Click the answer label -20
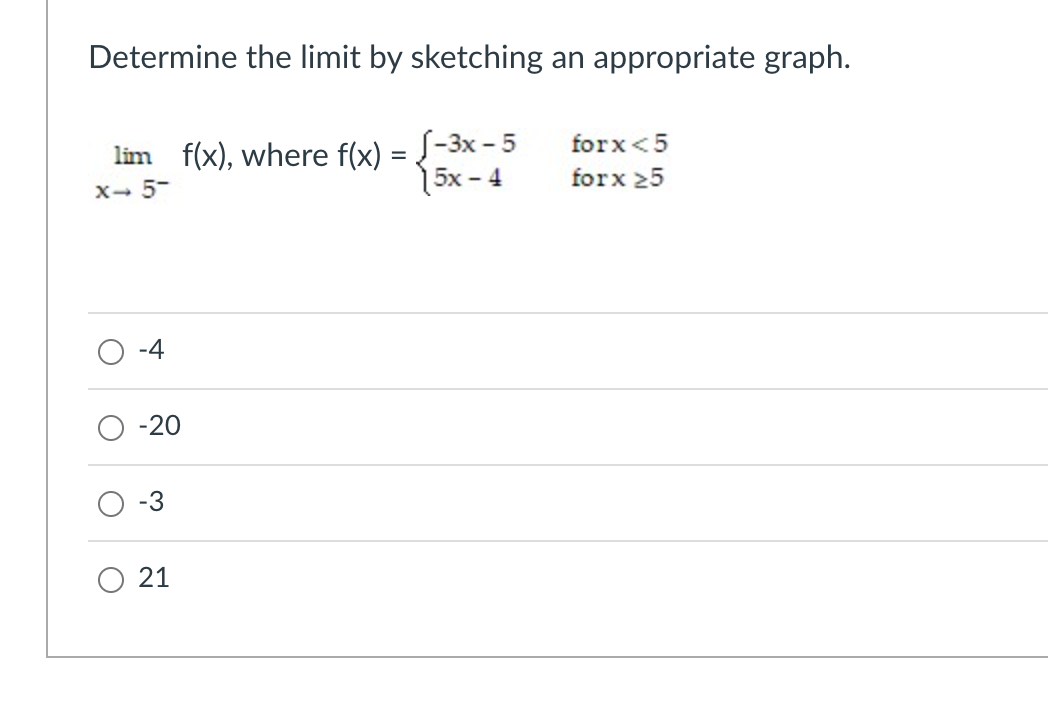 [x=158, y=427]
